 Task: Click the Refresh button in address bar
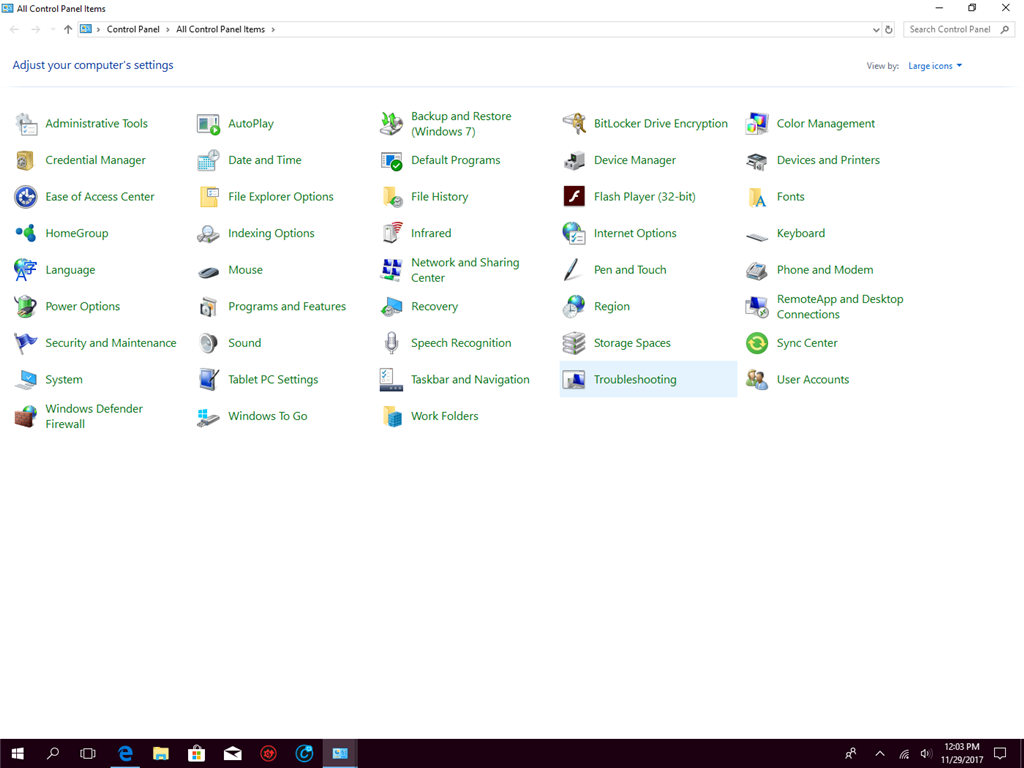[x=889, y=30]
